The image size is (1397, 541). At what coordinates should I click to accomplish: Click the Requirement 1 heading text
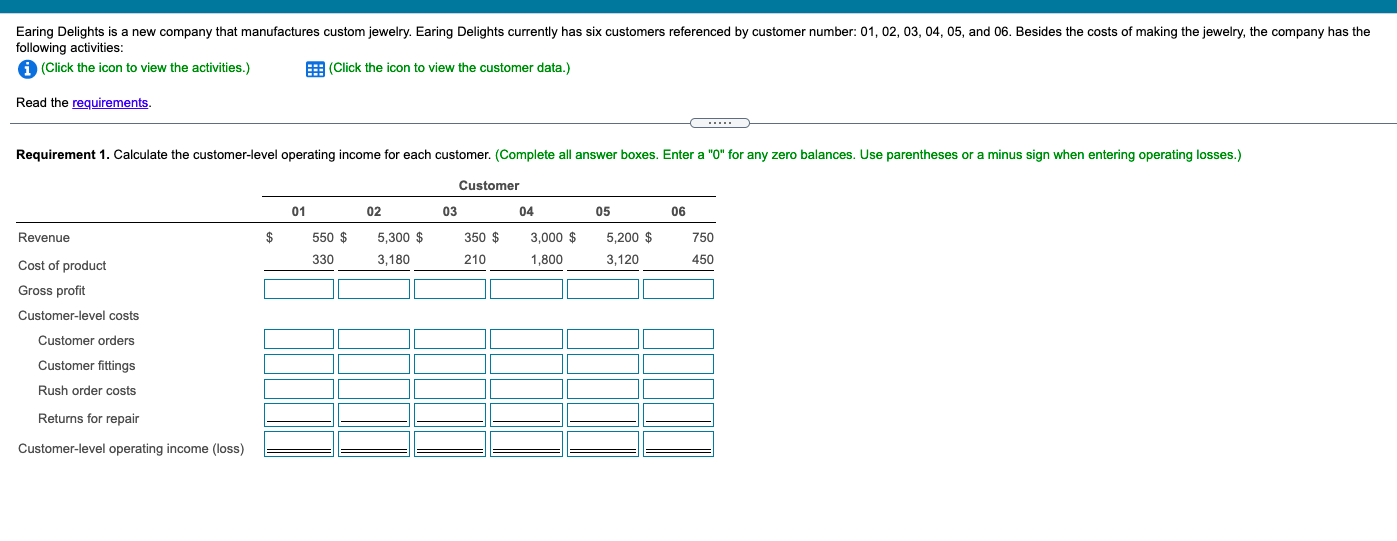tap(63, 155)
